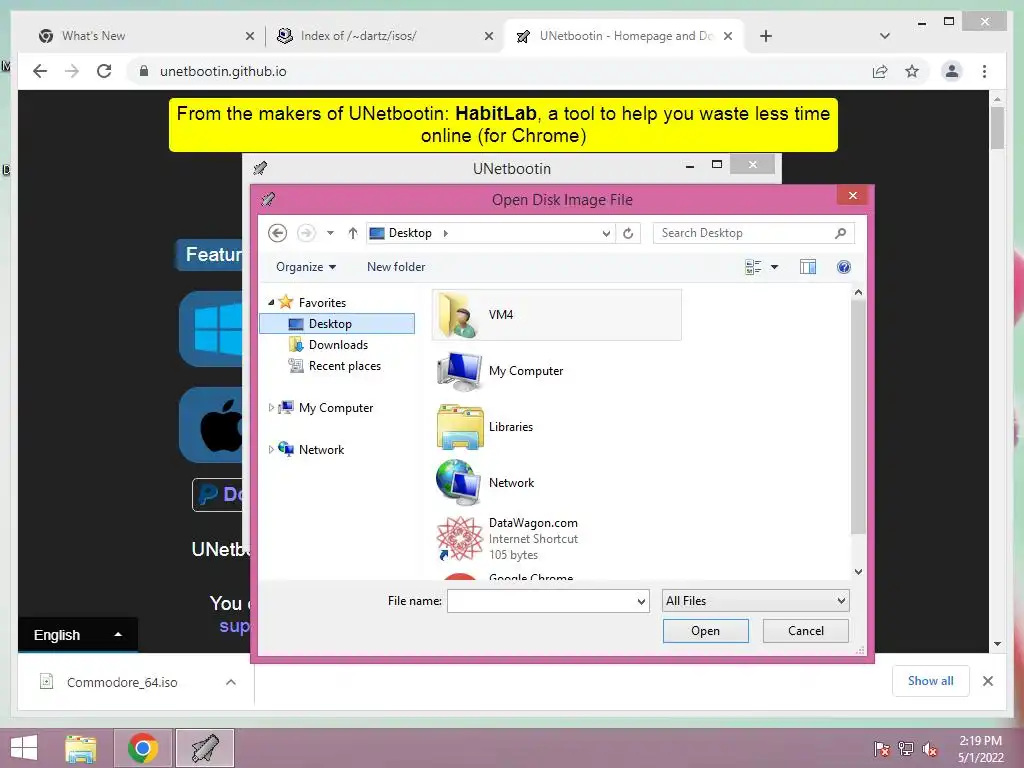Viewport: 1024px width, 768px height.
Task: Open the All Files type dropdown
Action: coord(755,601)
